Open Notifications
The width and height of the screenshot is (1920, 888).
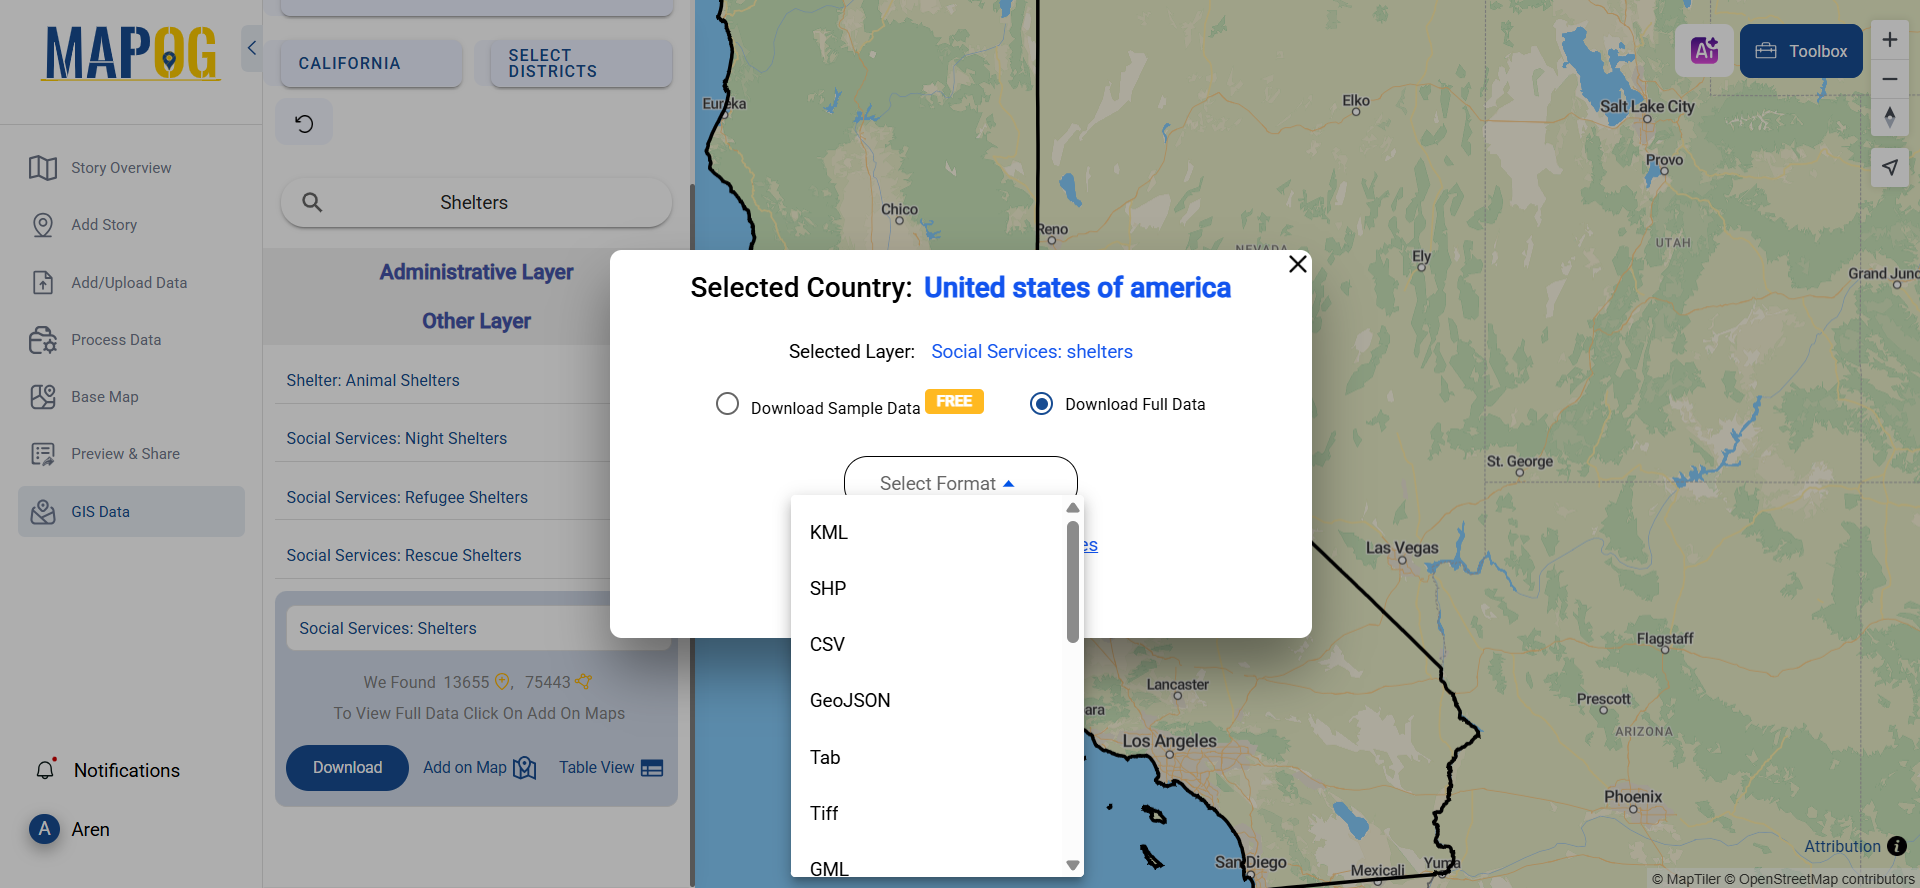coord(126,770)
